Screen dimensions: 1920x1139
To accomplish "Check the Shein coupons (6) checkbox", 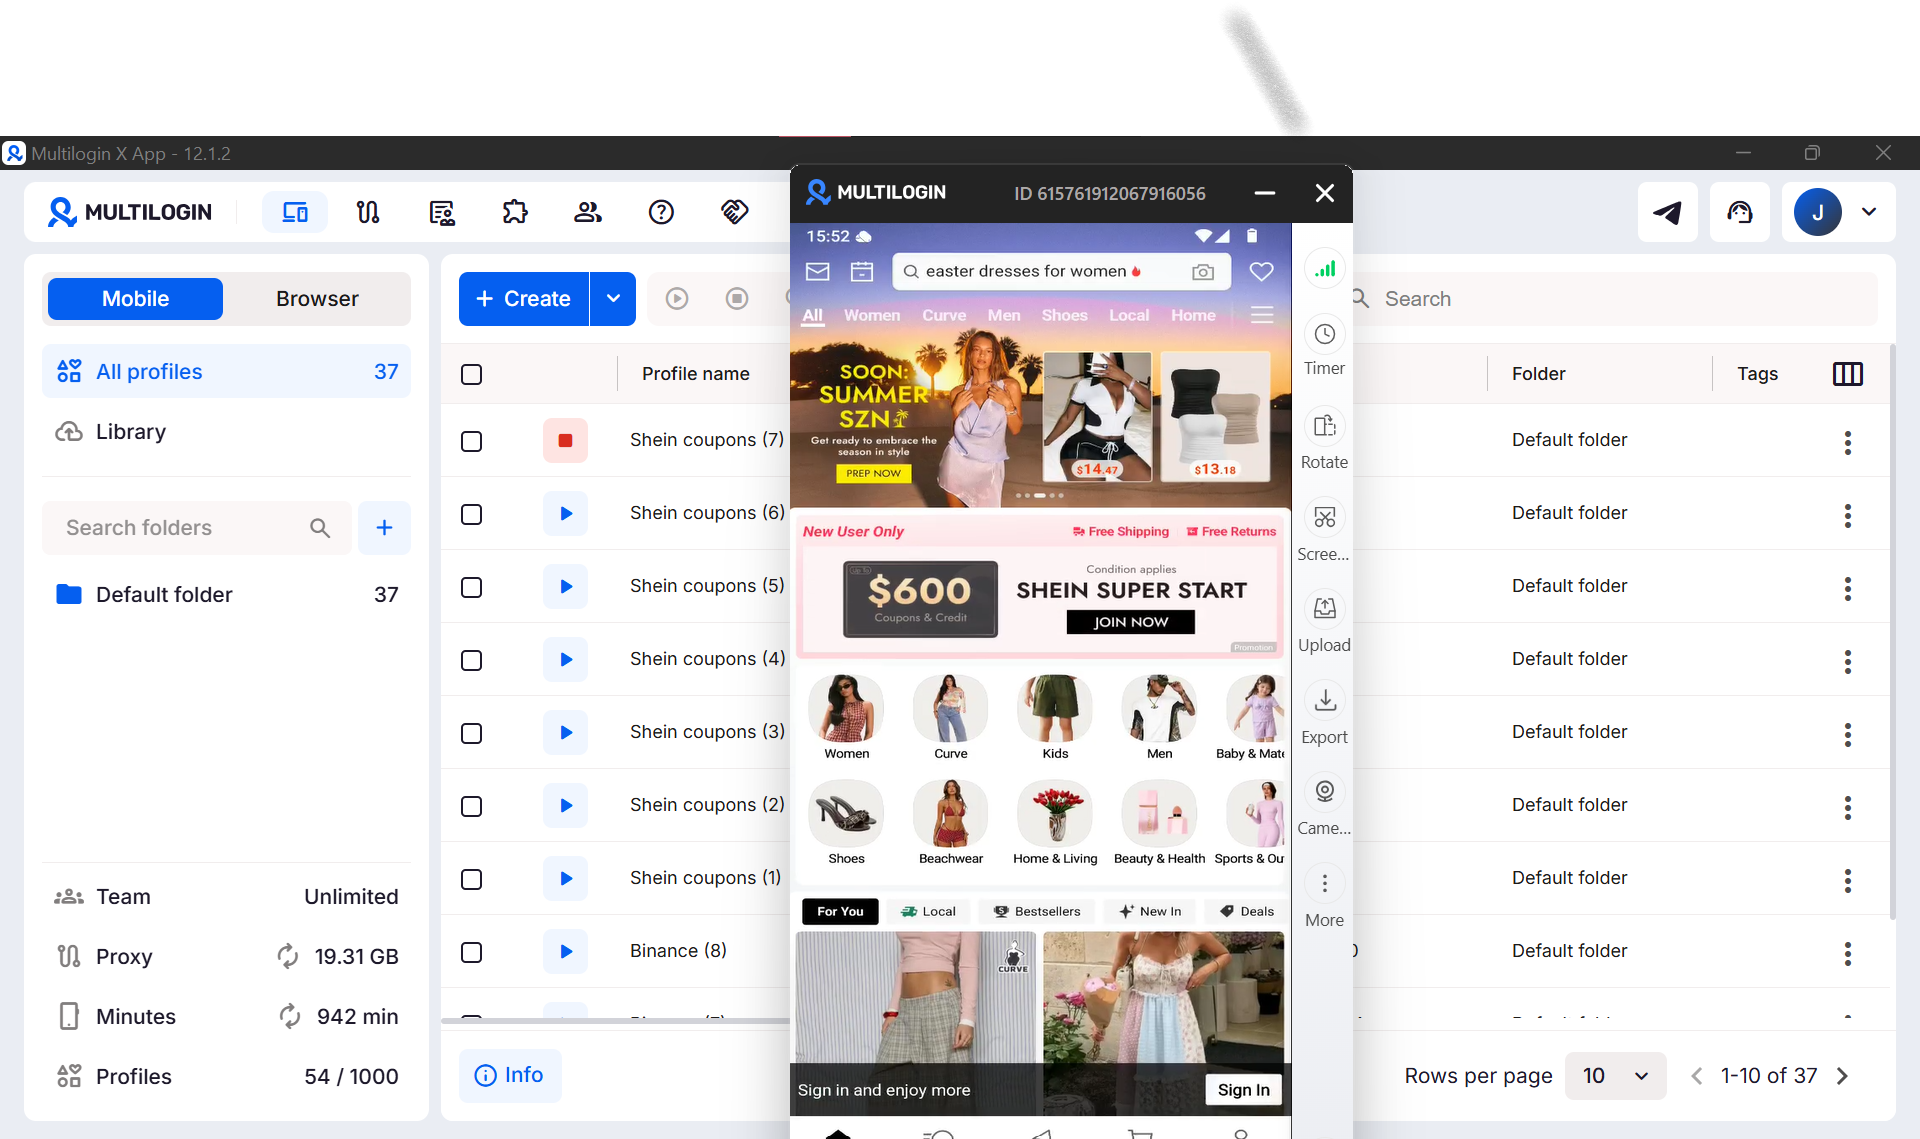I will click(472, 514).
